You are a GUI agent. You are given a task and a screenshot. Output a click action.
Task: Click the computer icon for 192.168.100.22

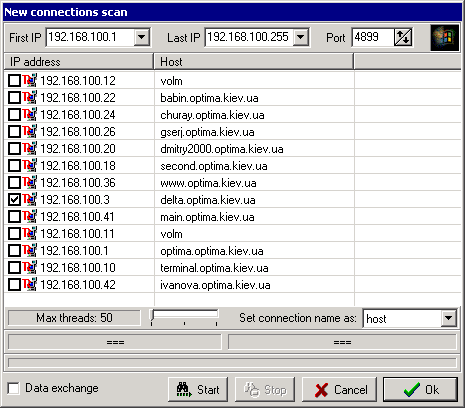[x=30, y=97]
